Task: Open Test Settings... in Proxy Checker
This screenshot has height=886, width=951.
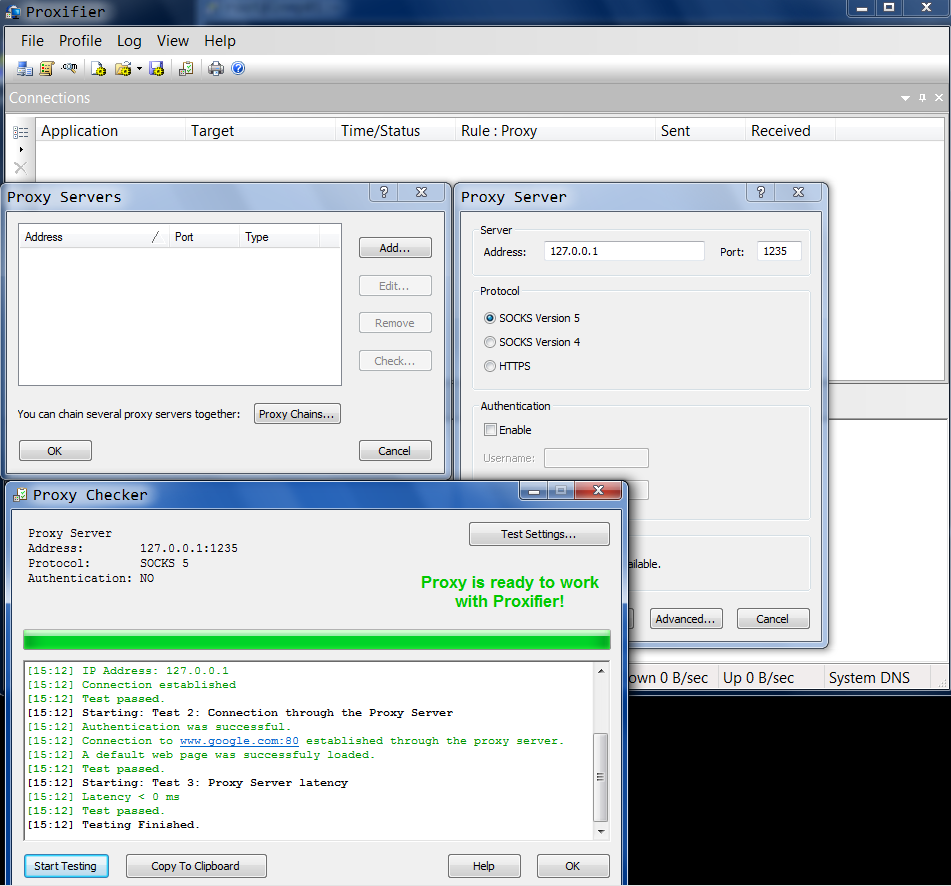Action: (x=539, y=534)
